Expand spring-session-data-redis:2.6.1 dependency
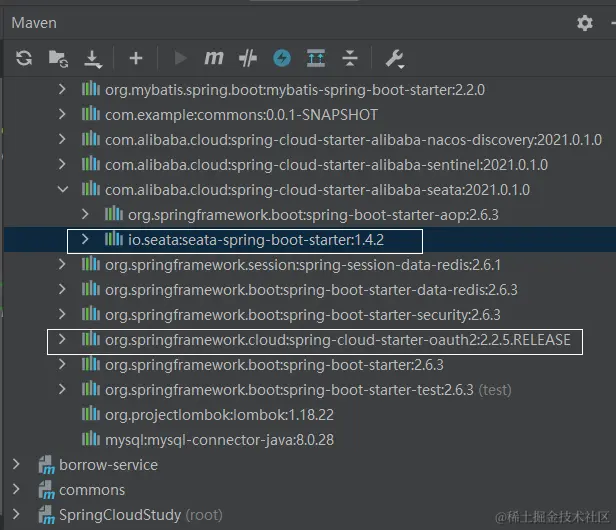 62,264
